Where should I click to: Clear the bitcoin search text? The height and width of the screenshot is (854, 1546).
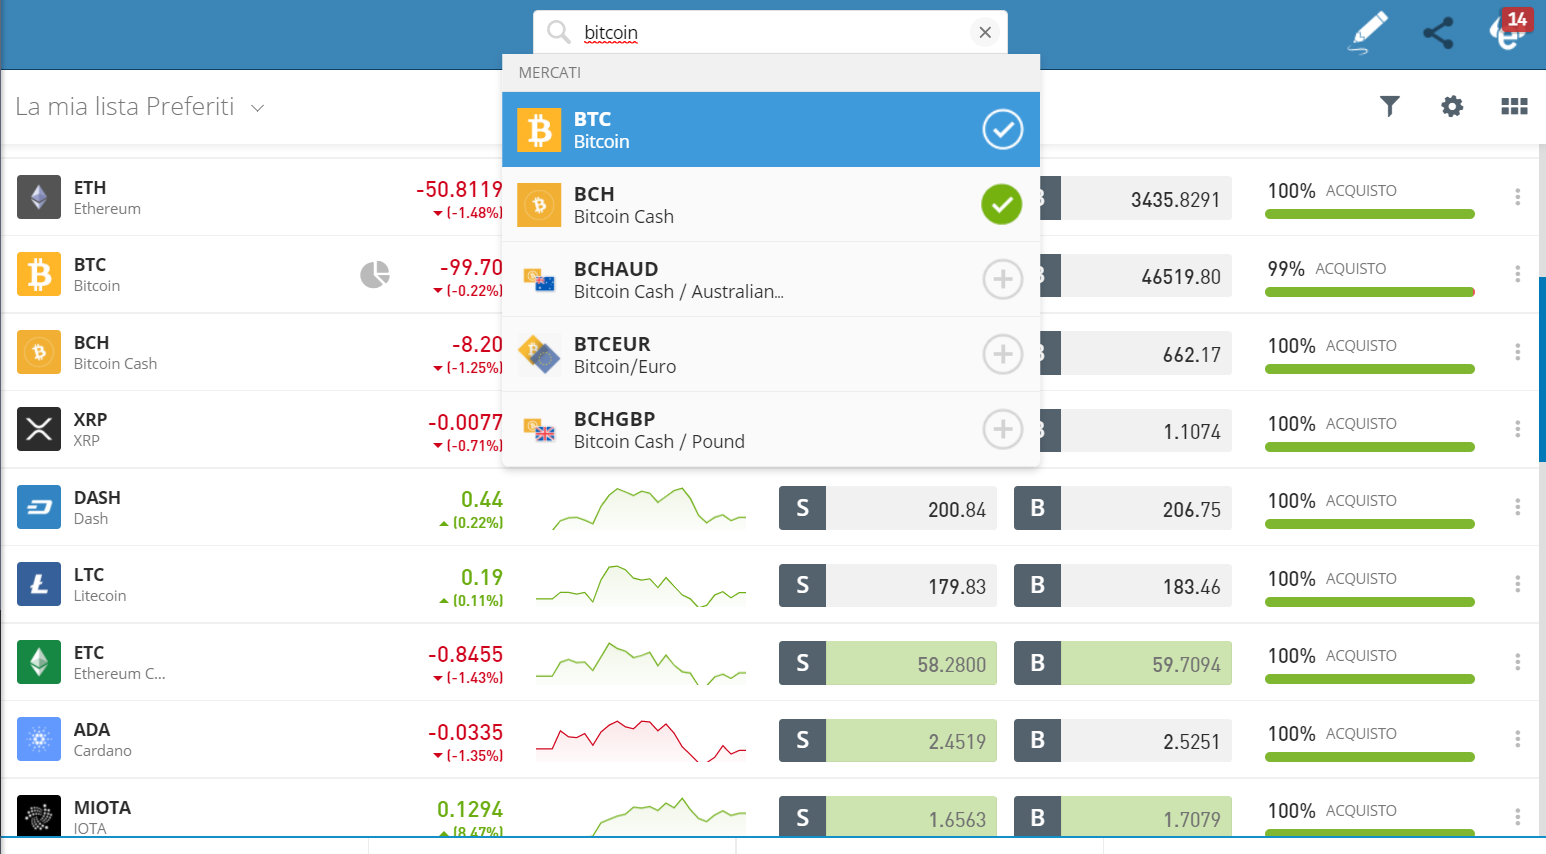coord(985,32)
